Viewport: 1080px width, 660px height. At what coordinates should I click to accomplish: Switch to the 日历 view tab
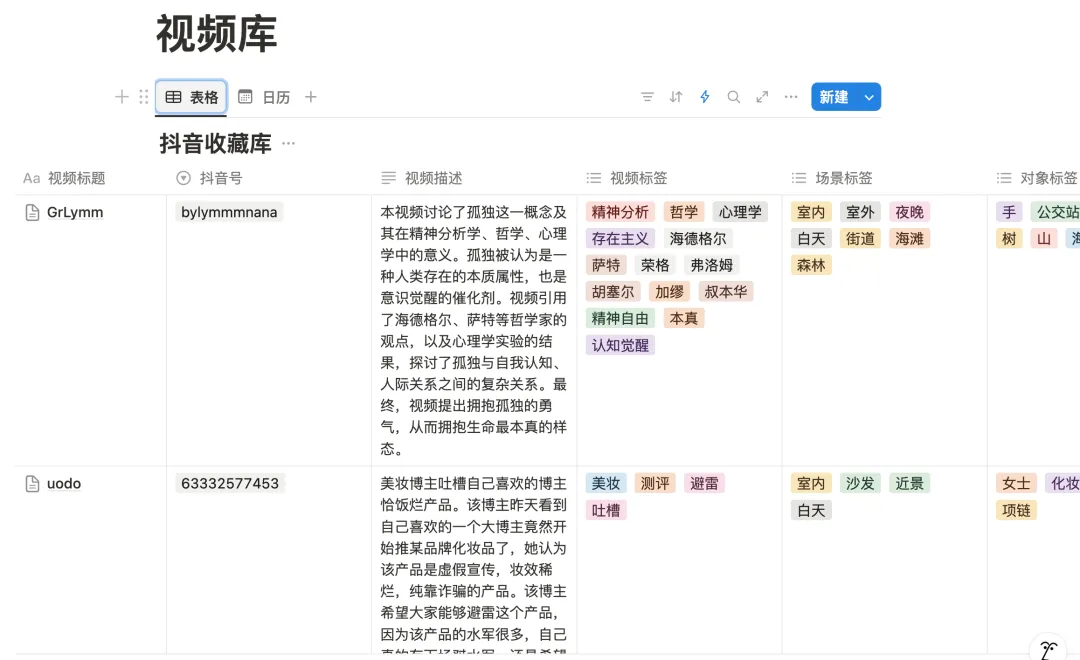[x=266, y=97]
